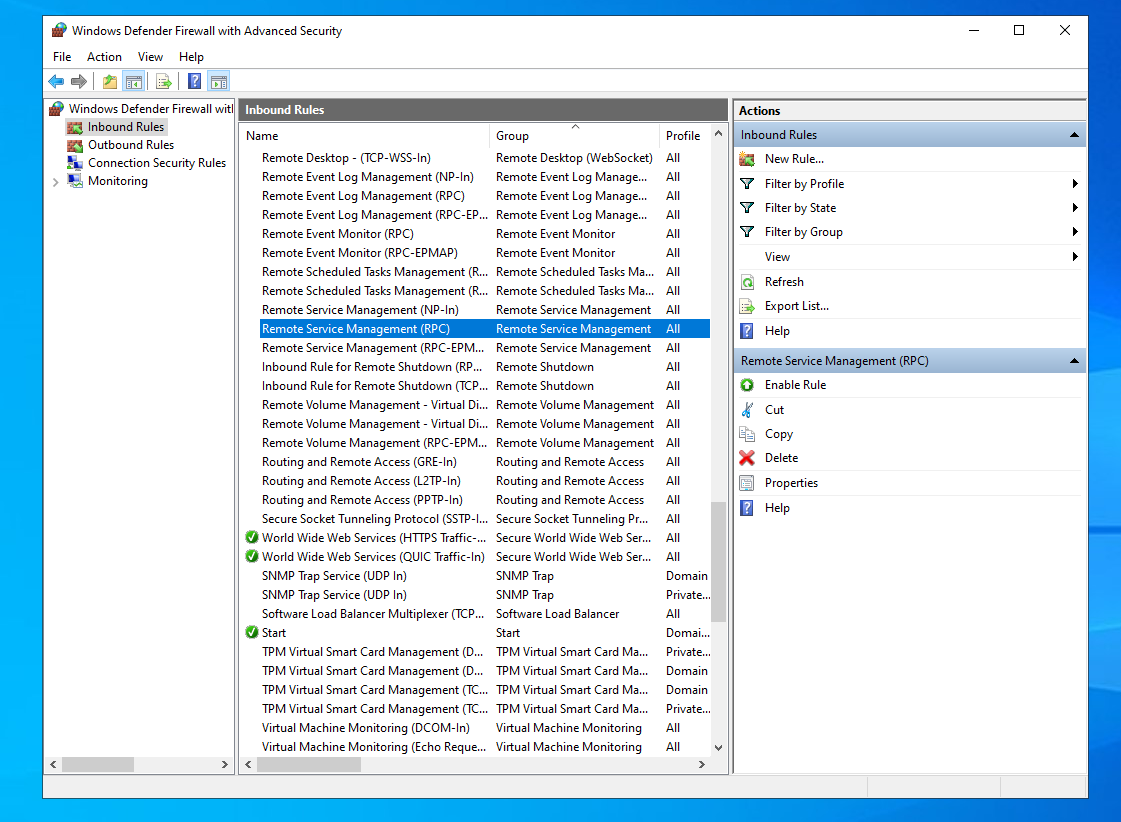Click the Filter by Profile funnel icon
The width and height of the screenshot is (1121, 822).
(x=747, y=184)
